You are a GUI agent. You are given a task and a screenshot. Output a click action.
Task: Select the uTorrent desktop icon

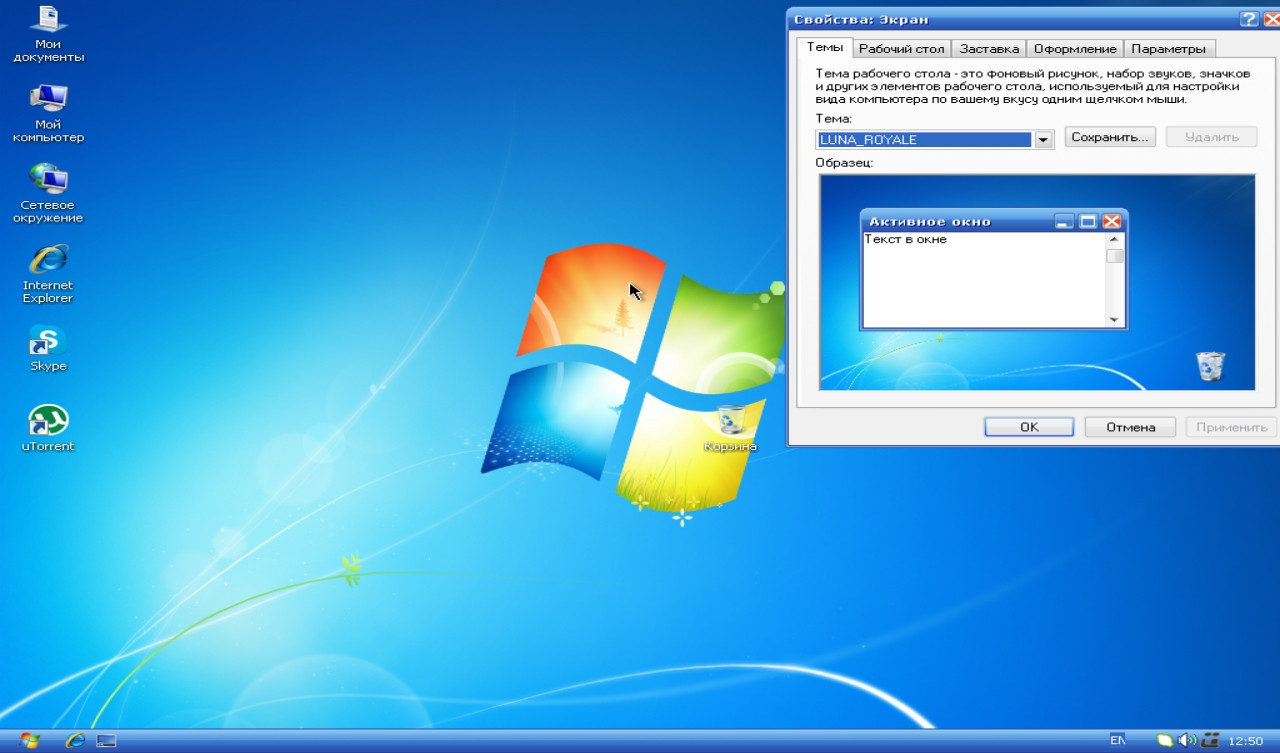click(48, 421)
